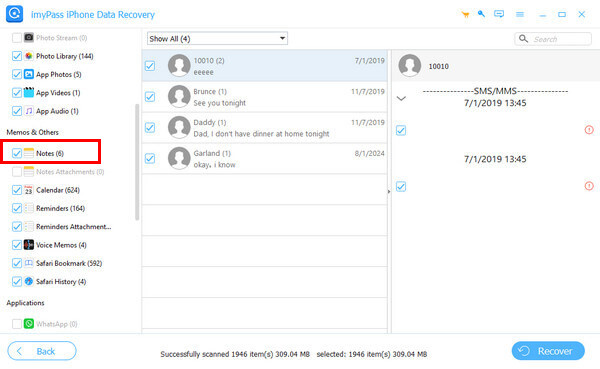The height and width of the screenshot is (369, 600).
Task: Click the App Audio music note icon
Action: (x=29, y=111)
